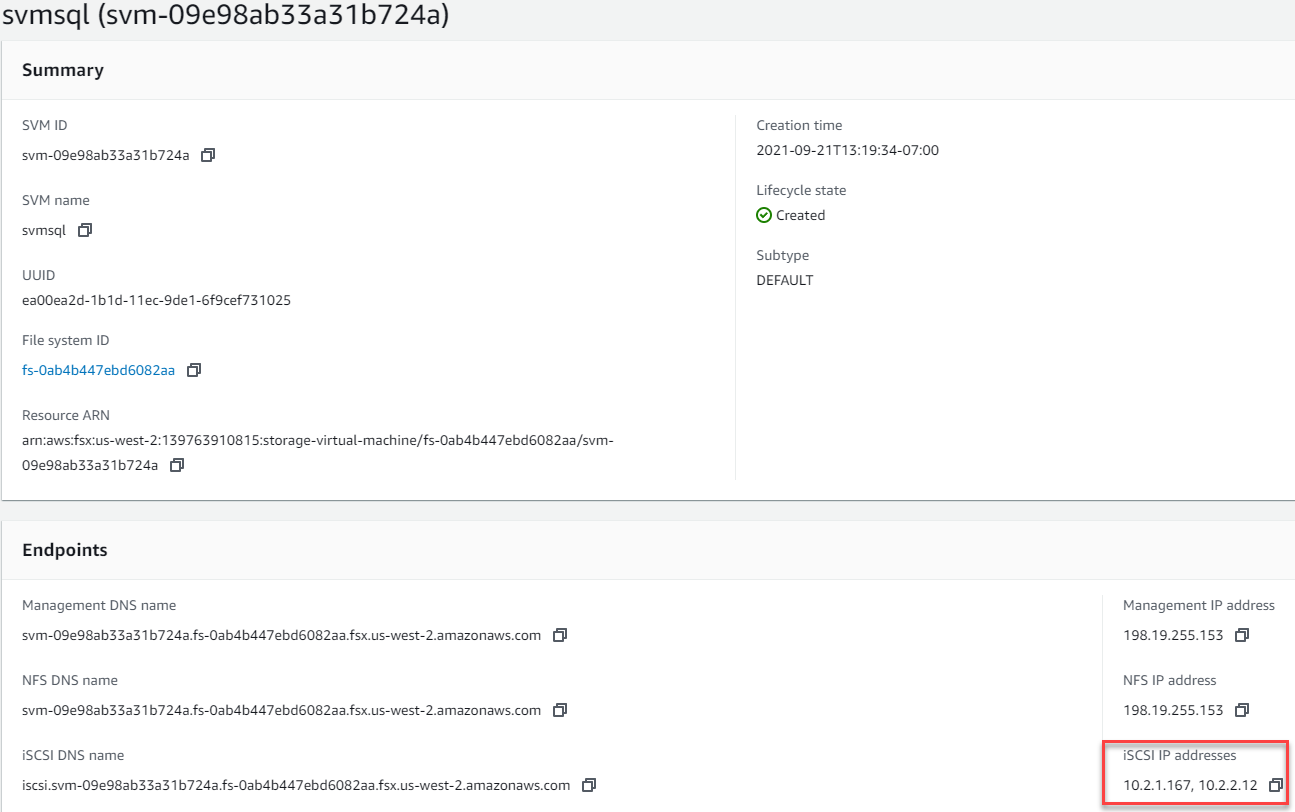Click the DEFAULT subtype value
1295x812 pixels.
(x=785, y=280)
